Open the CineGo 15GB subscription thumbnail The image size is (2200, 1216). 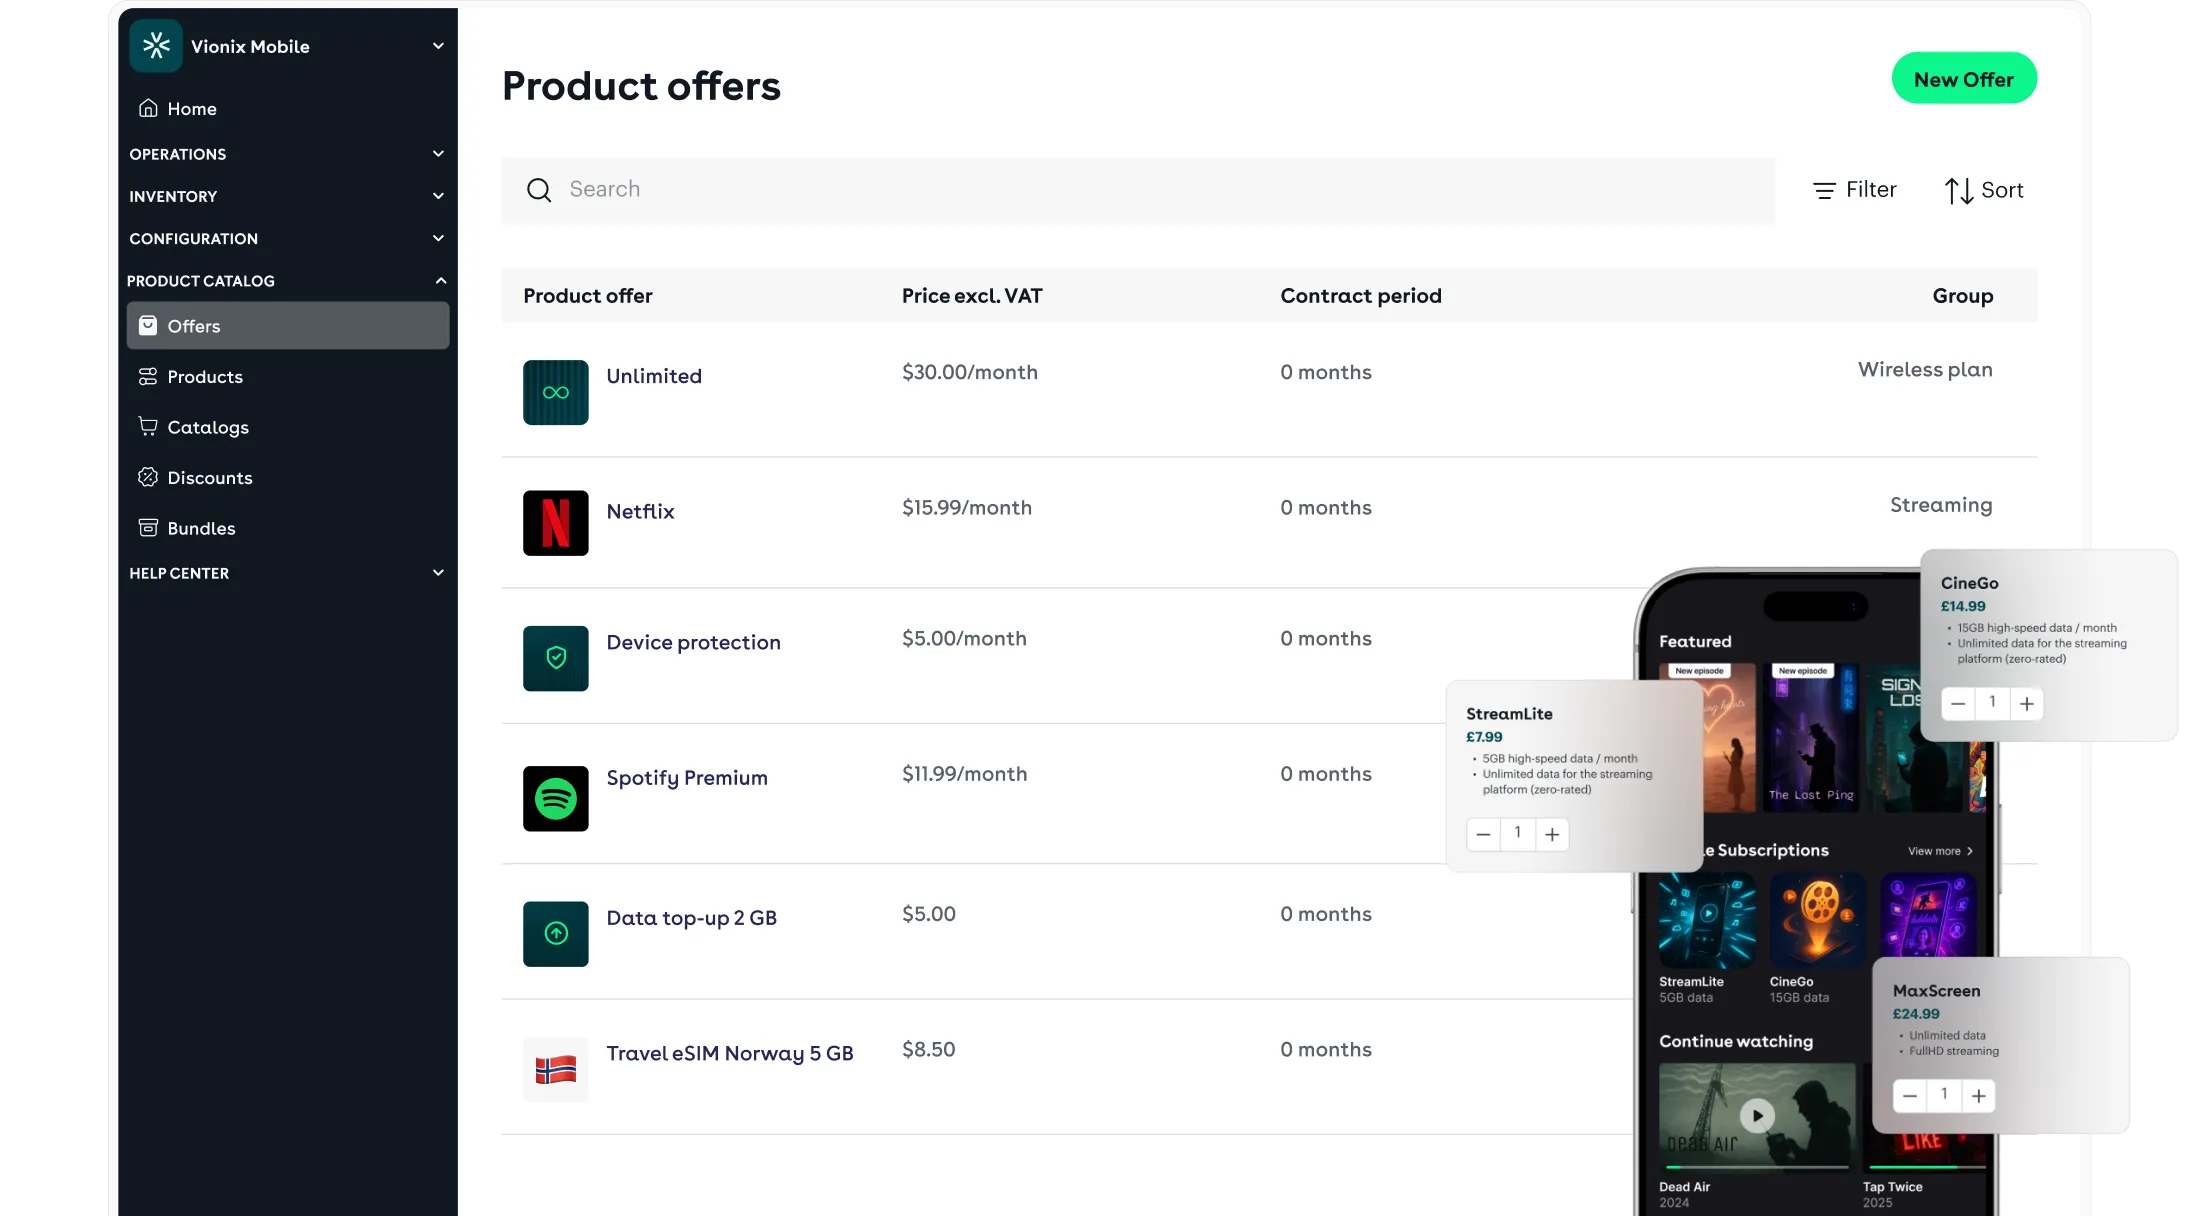[1817, 921]
